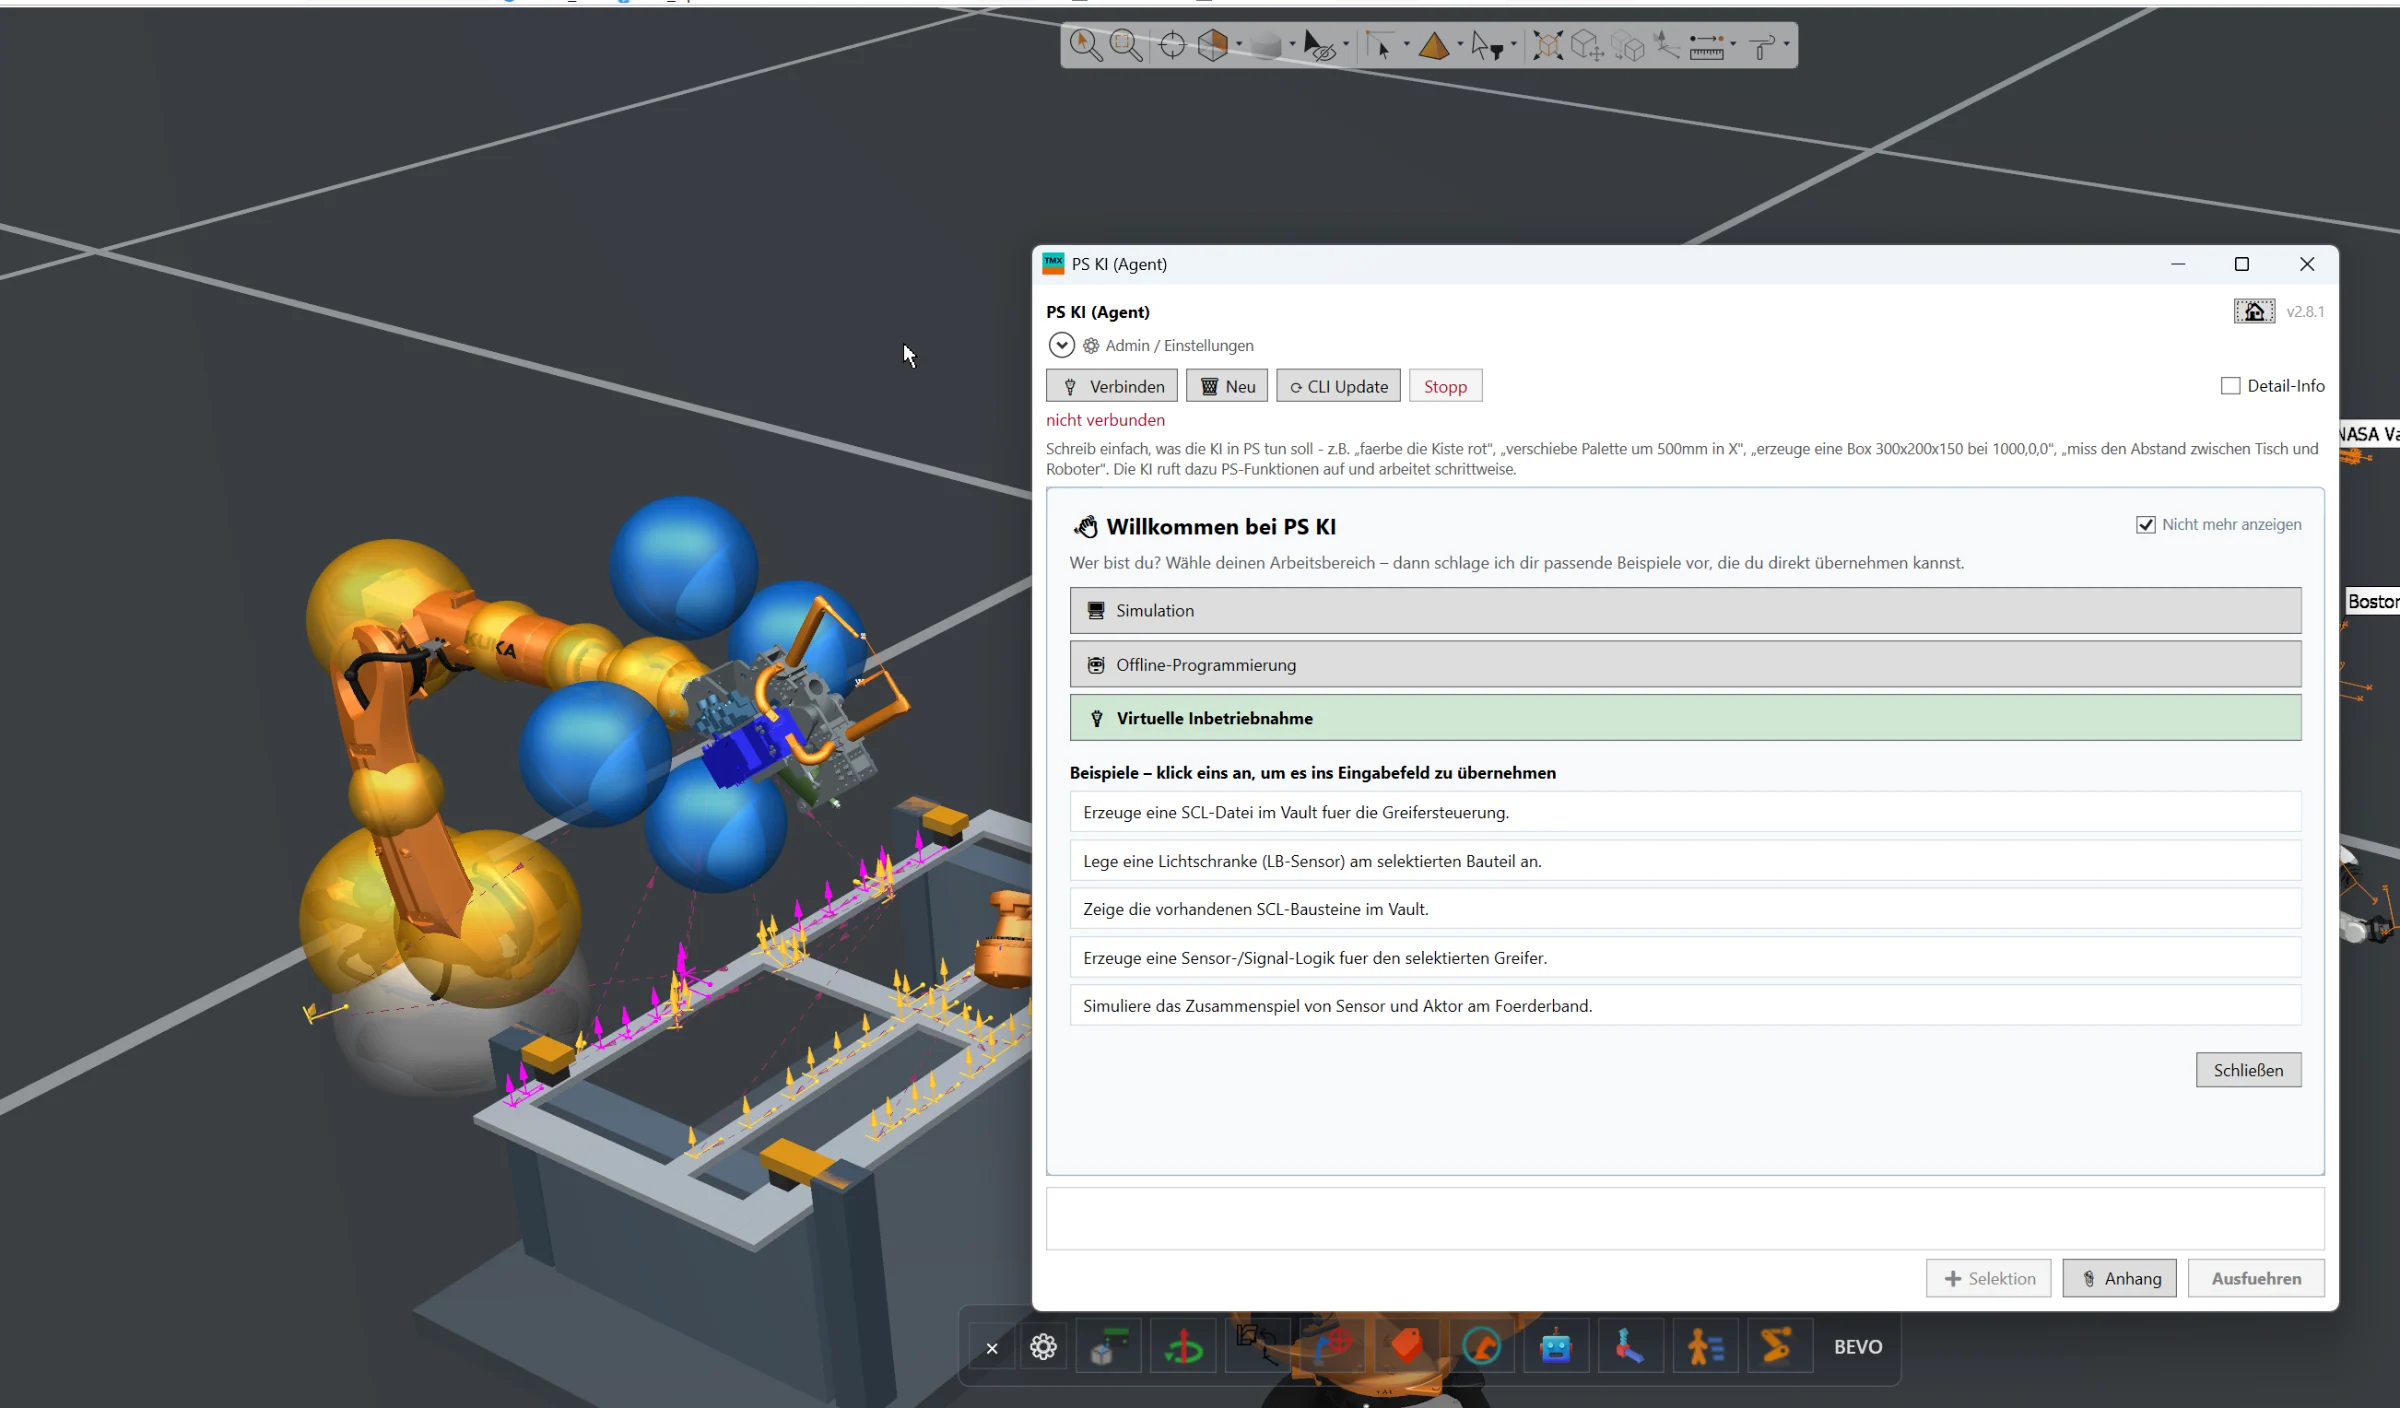The image size is (2400, 1408).
Task: Click the Schließen button
Action: [2248, 1070]
